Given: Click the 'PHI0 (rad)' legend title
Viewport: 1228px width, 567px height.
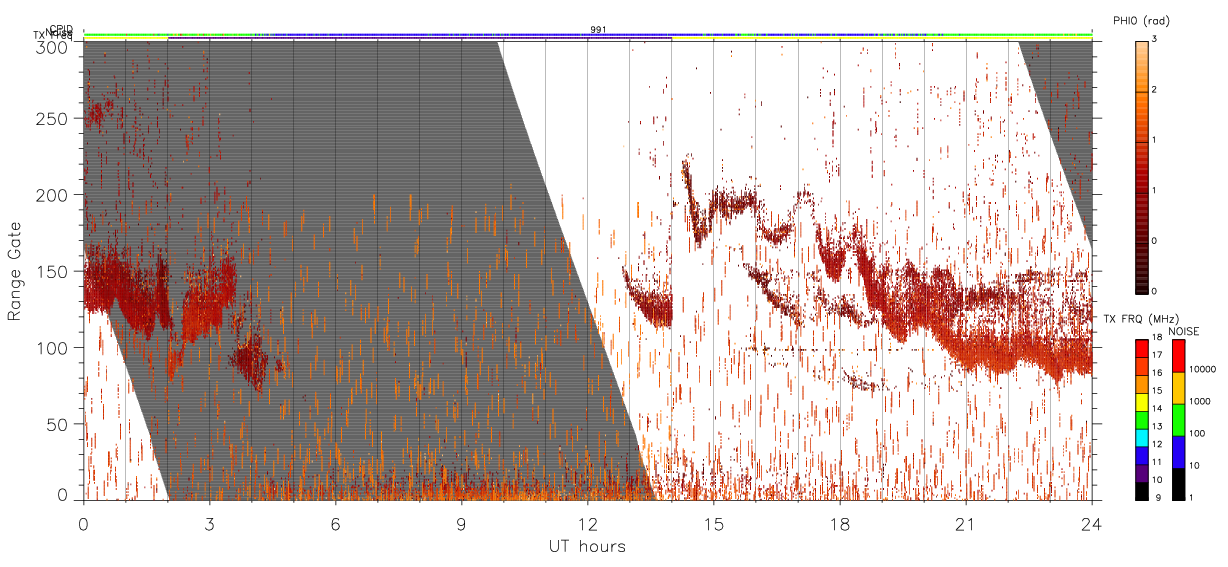Looking at the screenshot, I should (x=1141, y=21).
